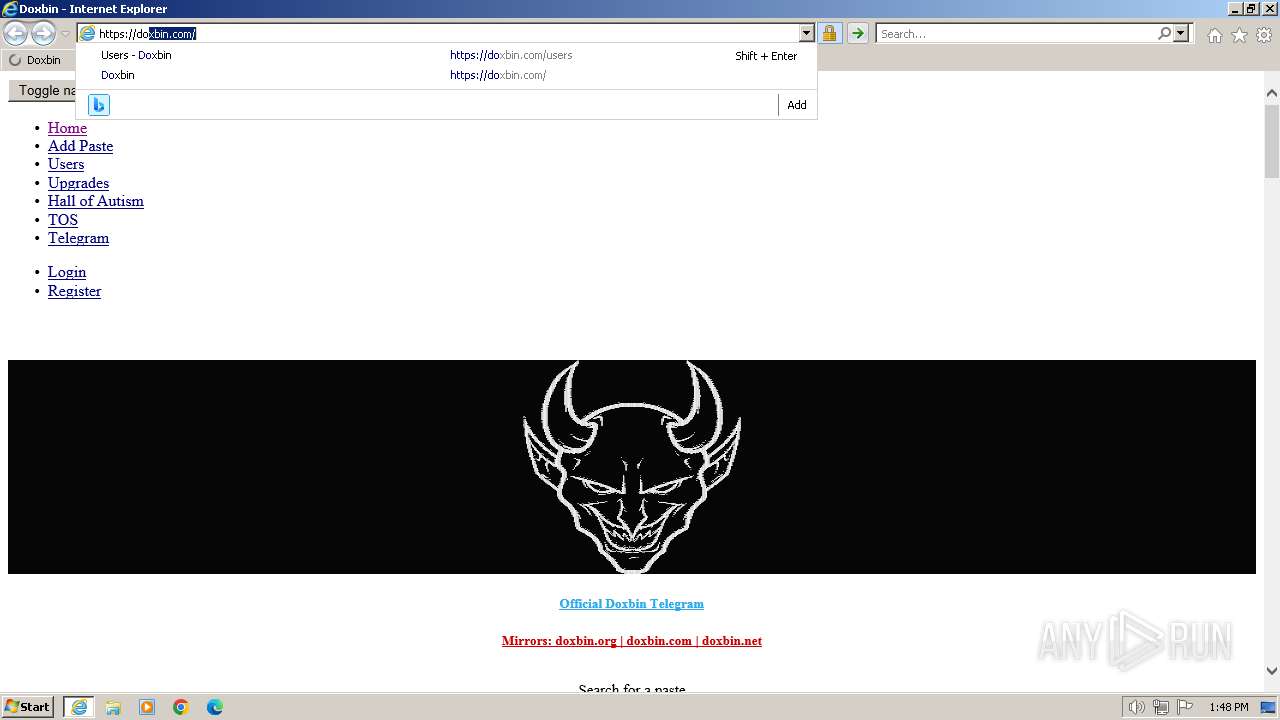
Task: Open Favorites star icon
Action: [1239, 35]
